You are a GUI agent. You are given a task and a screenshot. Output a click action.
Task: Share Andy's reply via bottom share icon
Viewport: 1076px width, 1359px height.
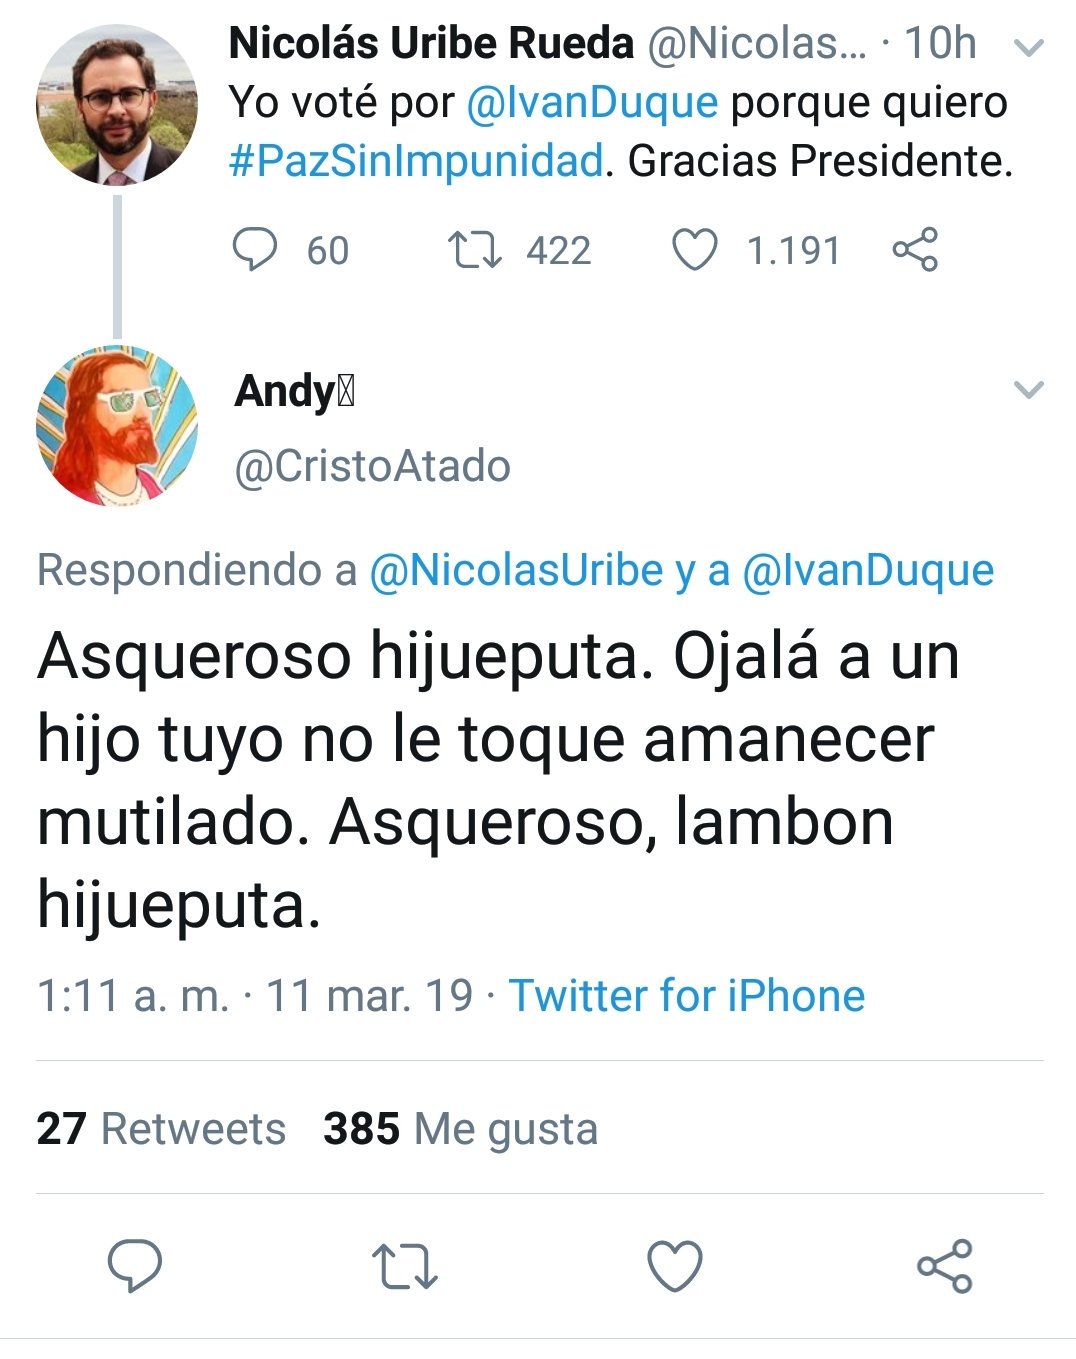point(945,1266)
